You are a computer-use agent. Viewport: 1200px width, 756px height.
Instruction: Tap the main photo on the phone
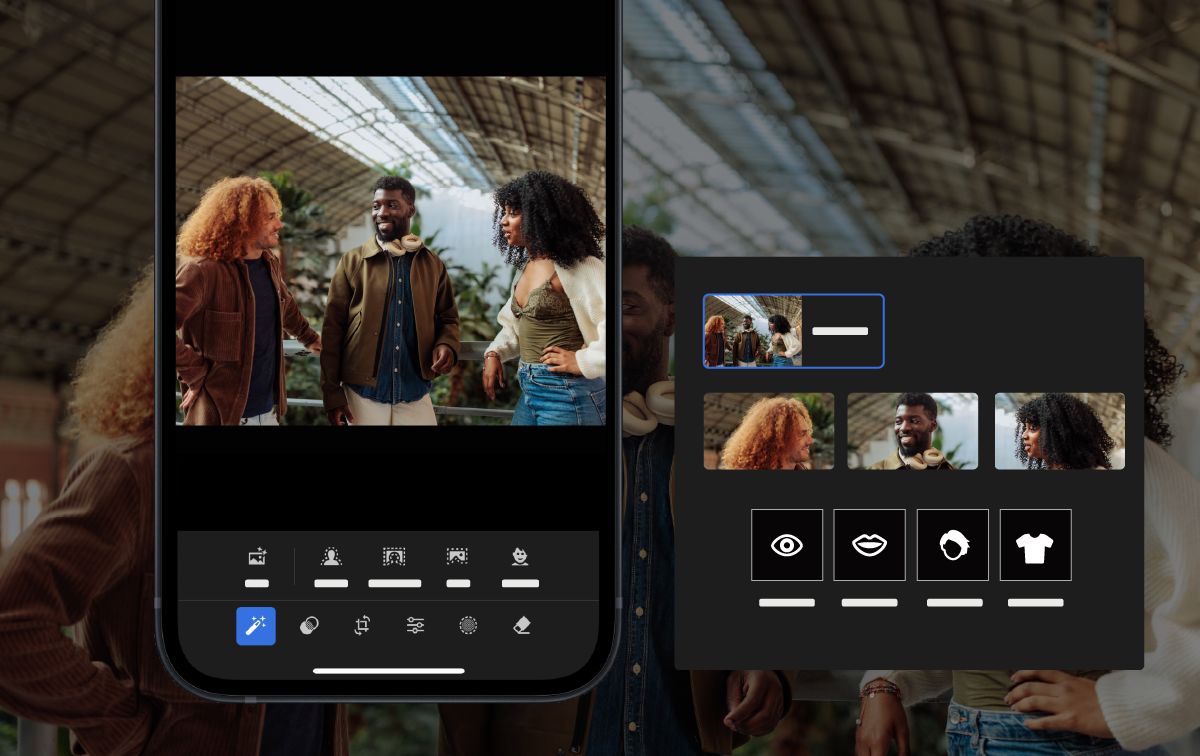(x=391, y=251)
